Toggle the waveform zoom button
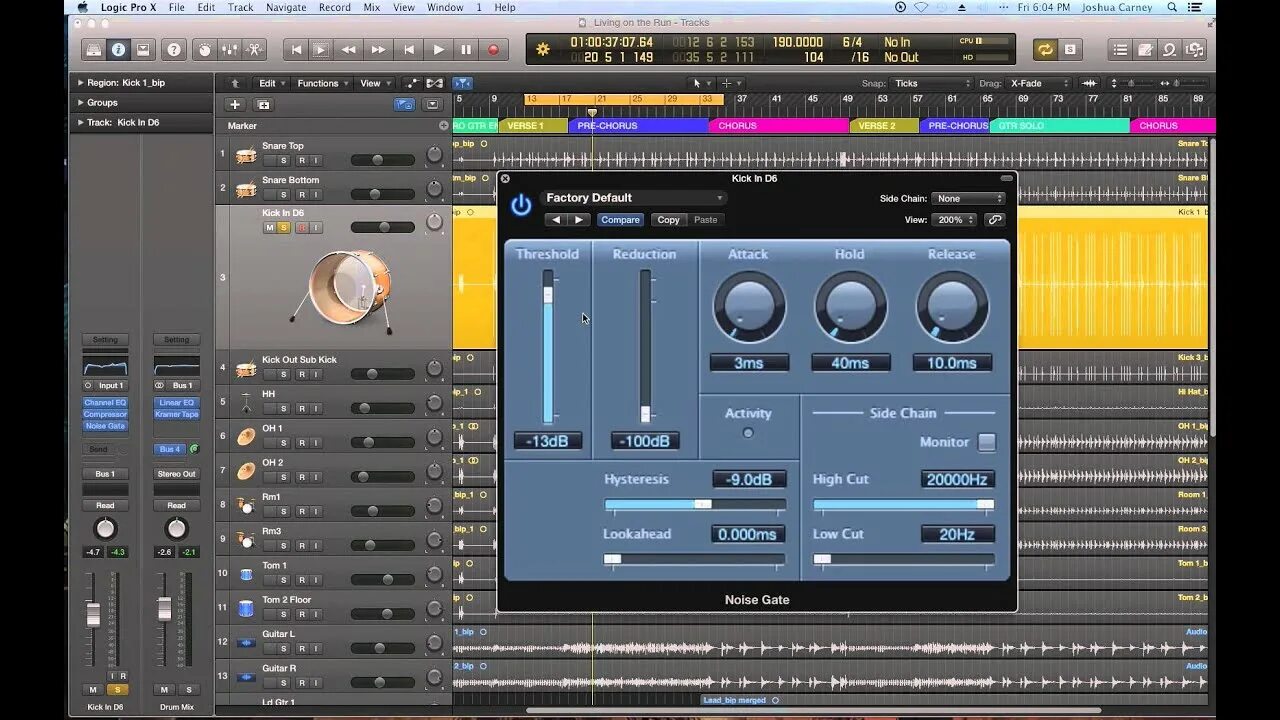Viewport: 1280px width, 720px height. (1089, 83)
